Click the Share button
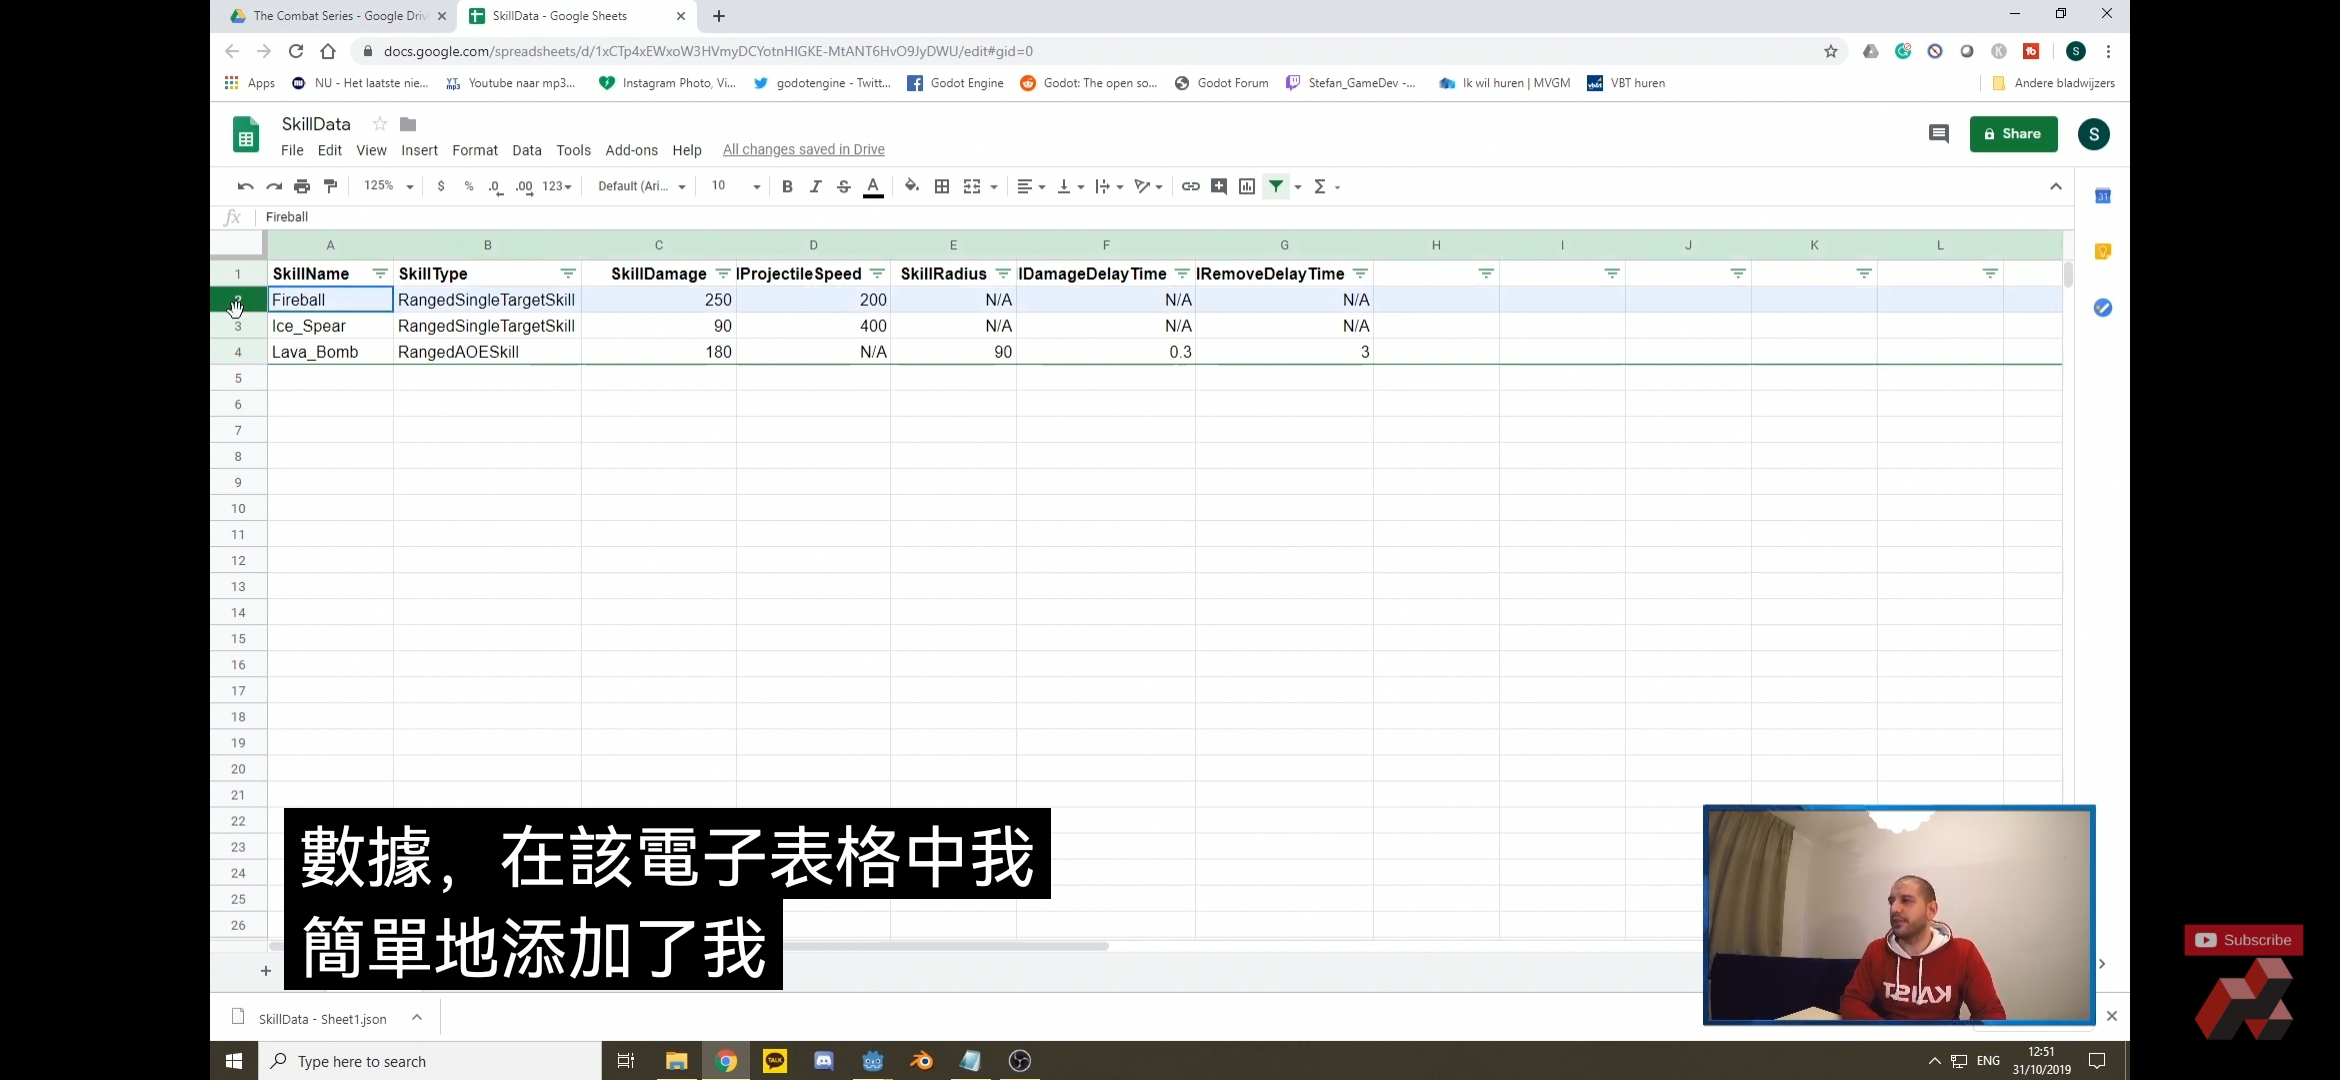Screen dimensions: 2340x1080 pos(2013,133)
